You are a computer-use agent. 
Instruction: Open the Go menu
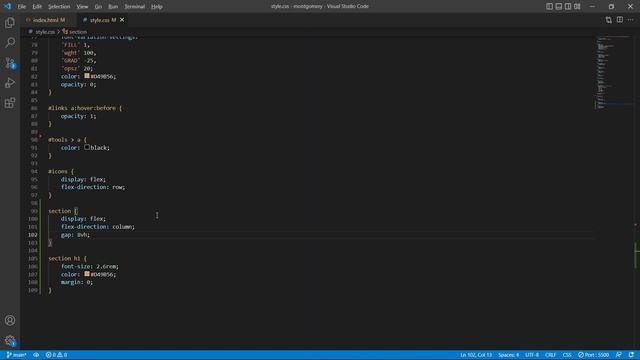point(98,7)
